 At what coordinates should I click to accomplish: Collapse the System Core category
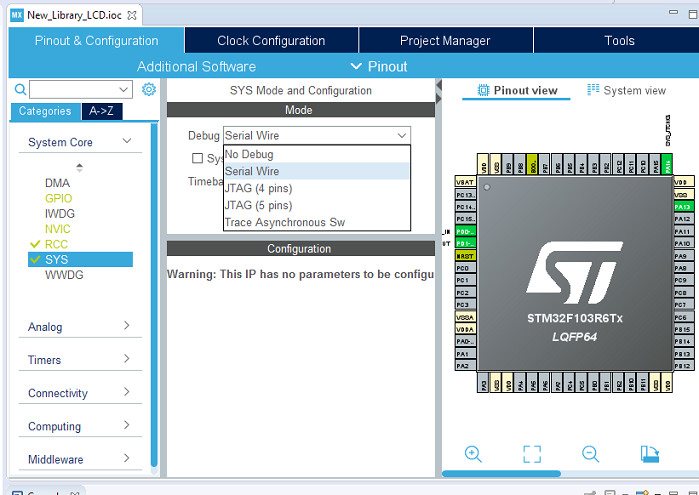[x=127, y=141]
